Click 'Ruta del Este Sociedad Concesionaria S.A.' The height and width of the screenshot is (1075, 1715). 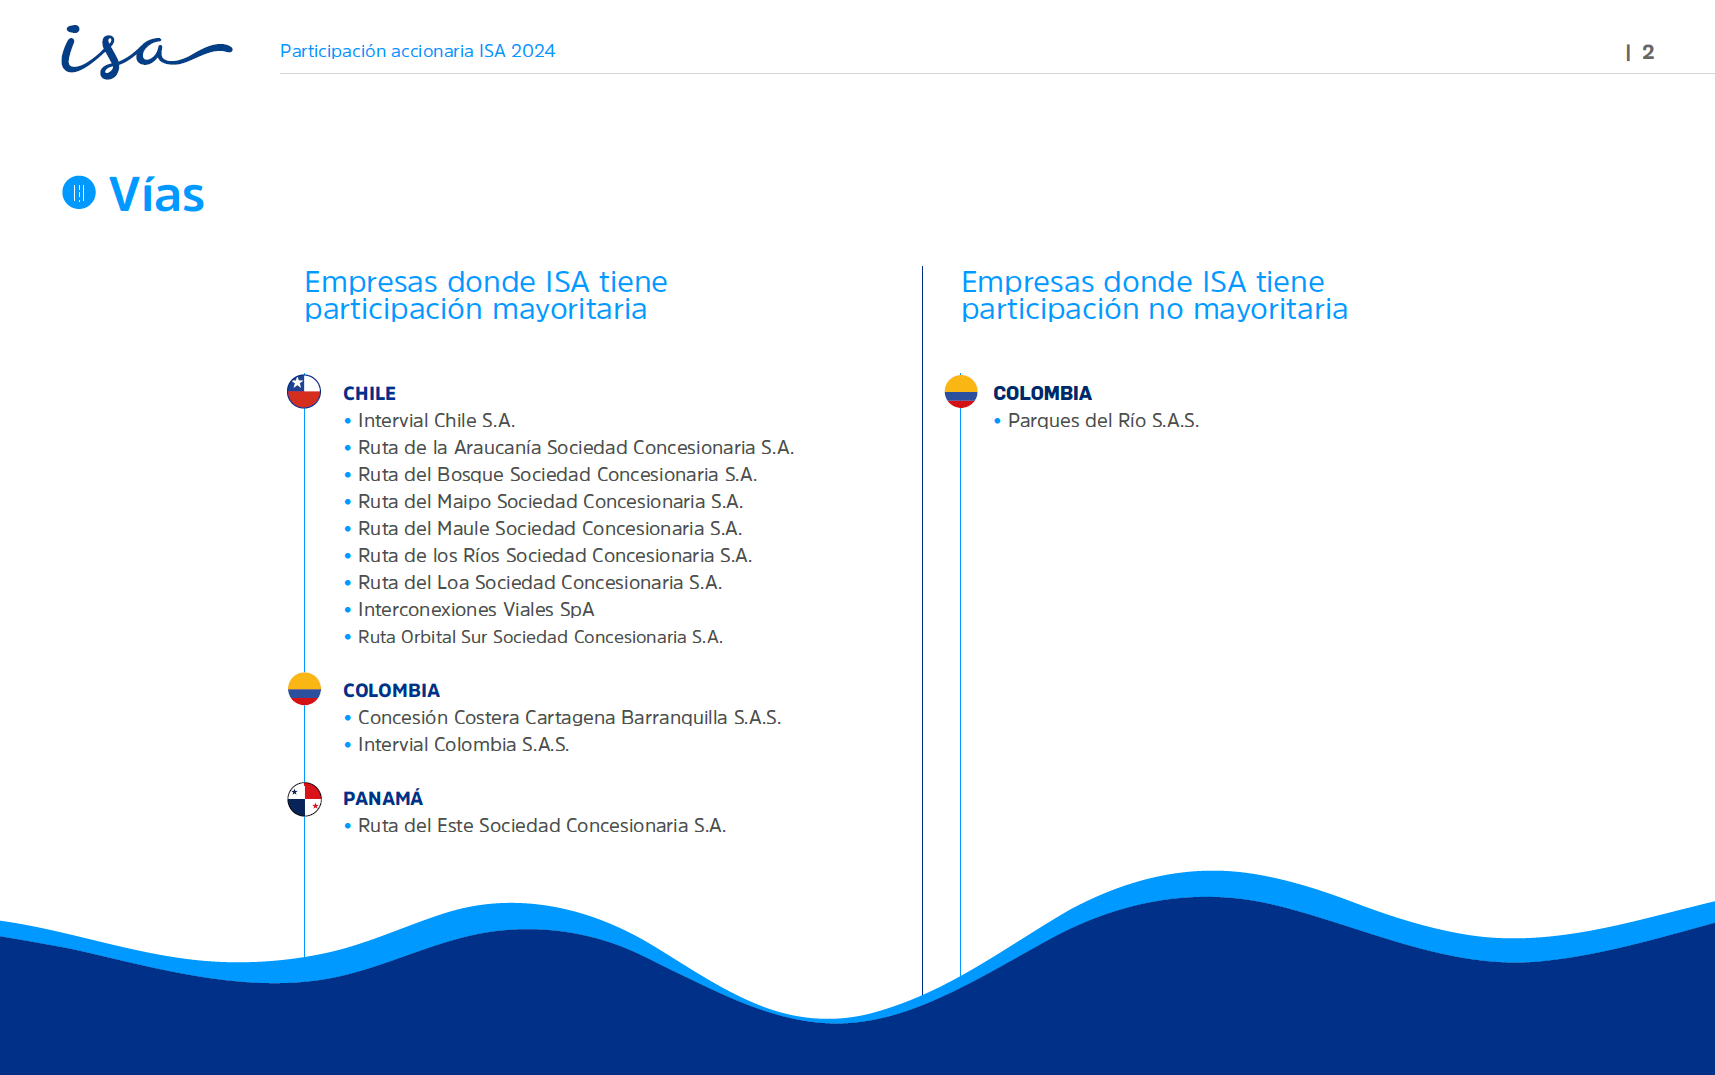click(542, 826)
